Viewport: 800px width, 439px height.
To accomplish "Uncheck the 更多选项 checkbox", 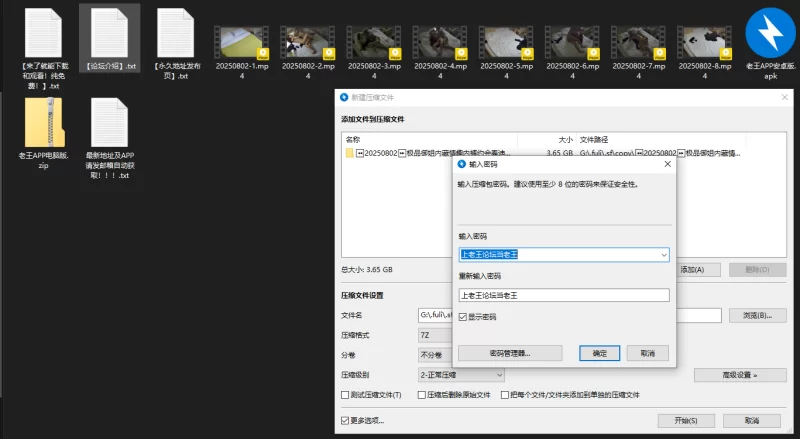I will point(346,420).
